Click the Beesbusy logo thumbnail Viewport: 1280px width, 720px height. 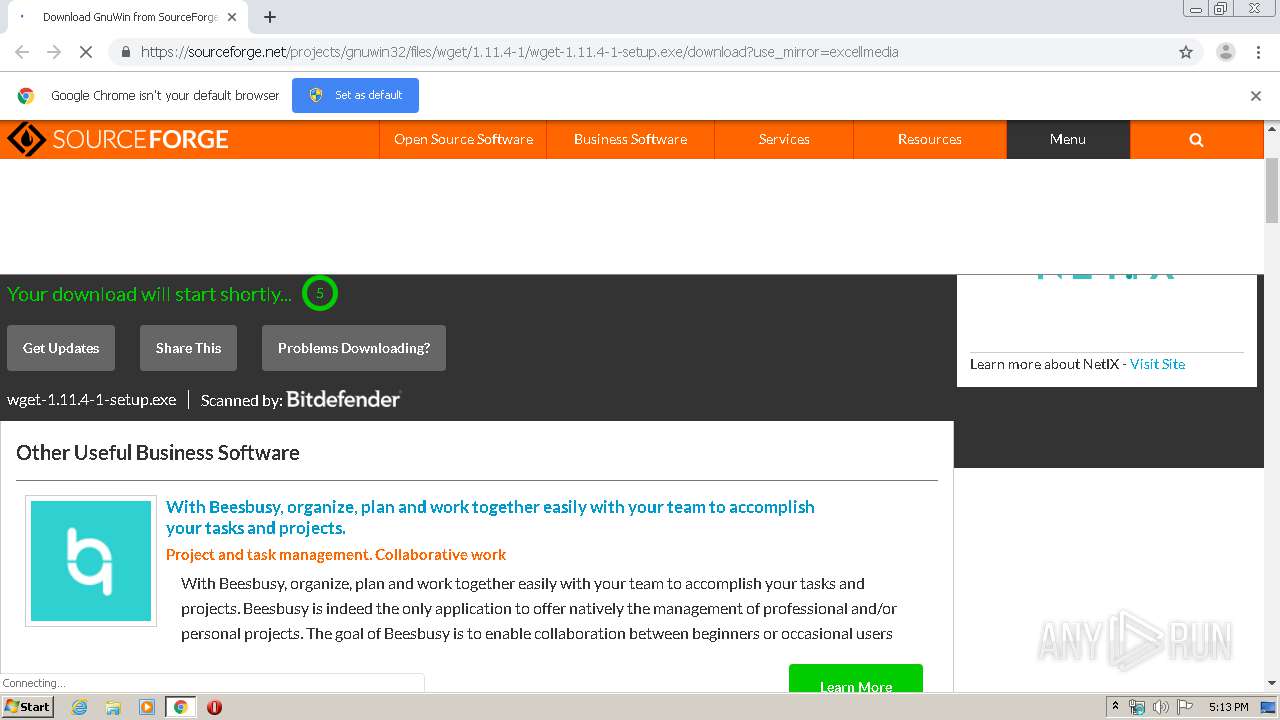[91, 561]
